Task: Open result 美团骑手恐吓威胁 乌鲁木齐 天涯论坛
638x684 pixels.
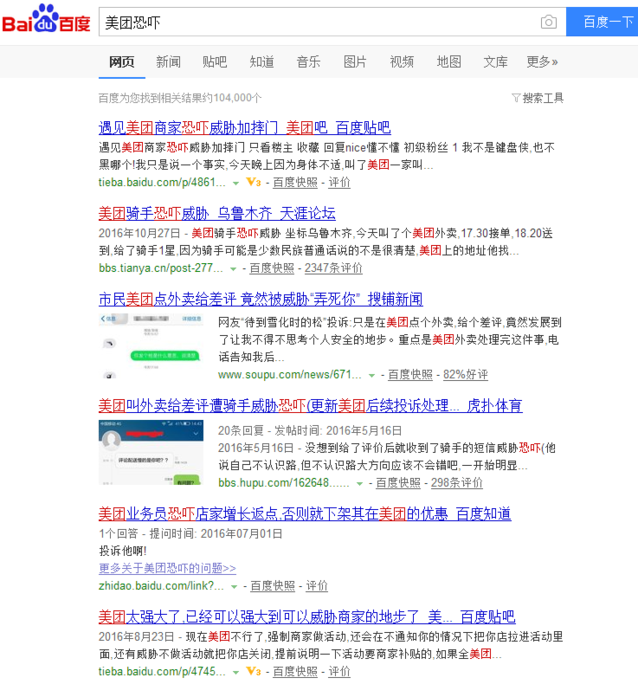Action: (x=217, y=213)
